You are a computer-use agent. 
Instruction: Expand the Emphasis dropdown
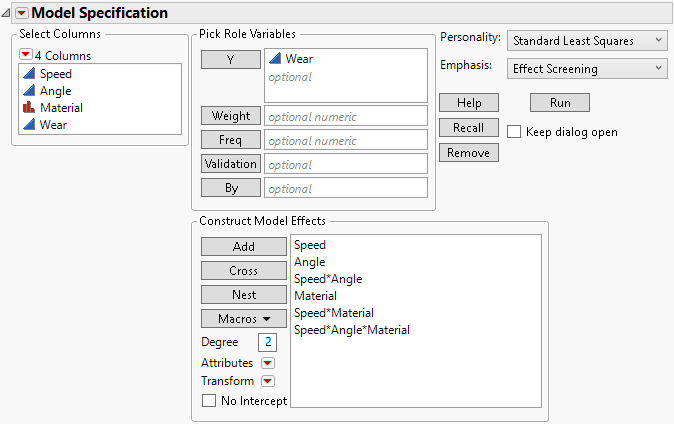(x=587, y=69)
